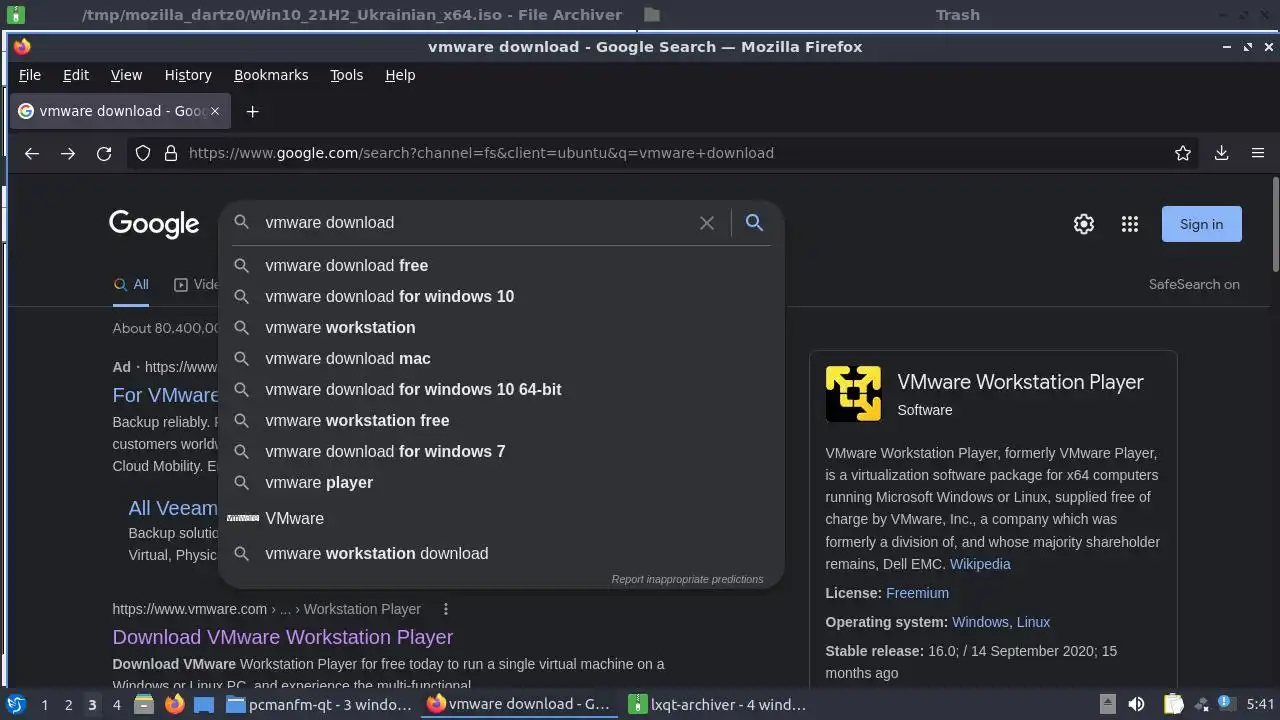This screenshot has width=1280, height=720.
Task: Open the File menu
Action: click(30, 75)
